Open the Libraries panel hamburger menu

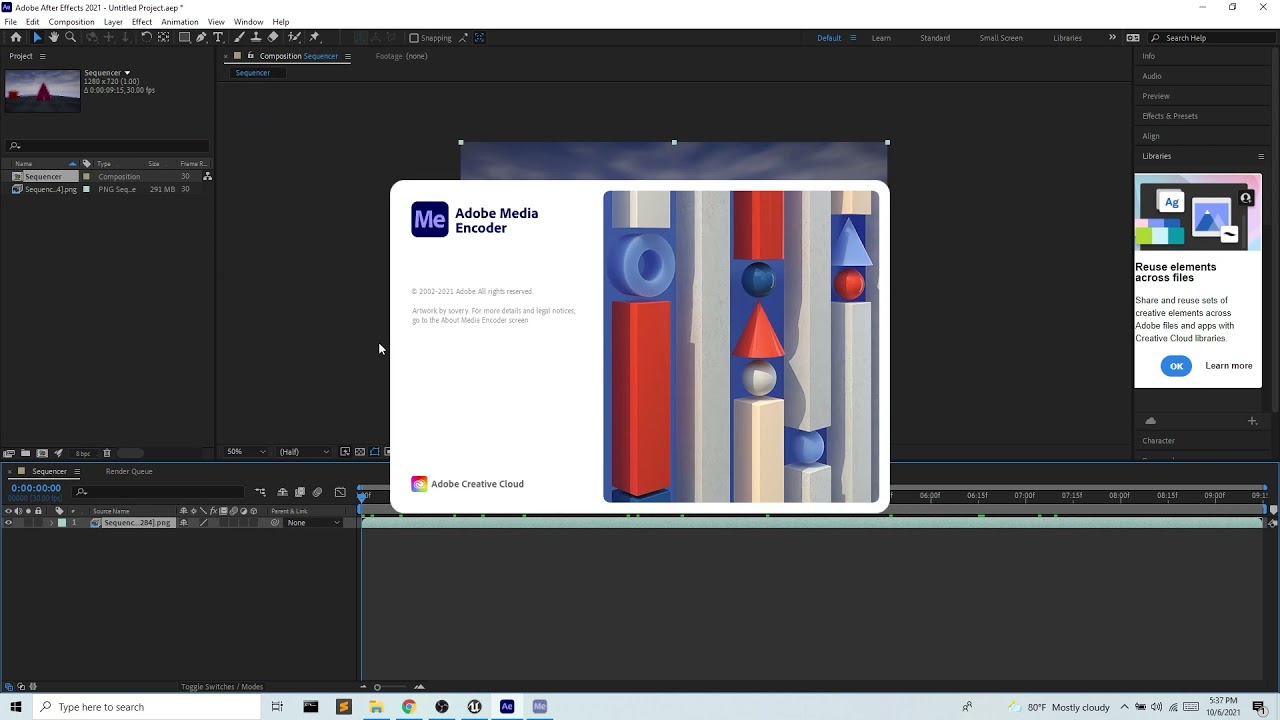(x=1261, y=156)
